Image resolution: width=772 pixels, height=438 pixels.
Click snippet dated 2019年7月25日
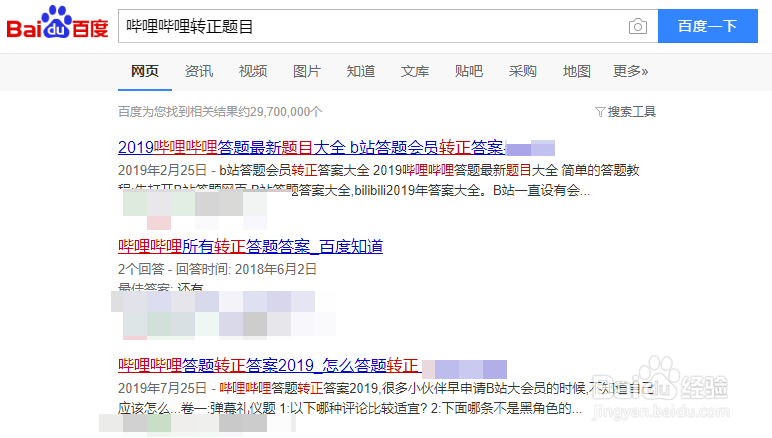(386, 398)
